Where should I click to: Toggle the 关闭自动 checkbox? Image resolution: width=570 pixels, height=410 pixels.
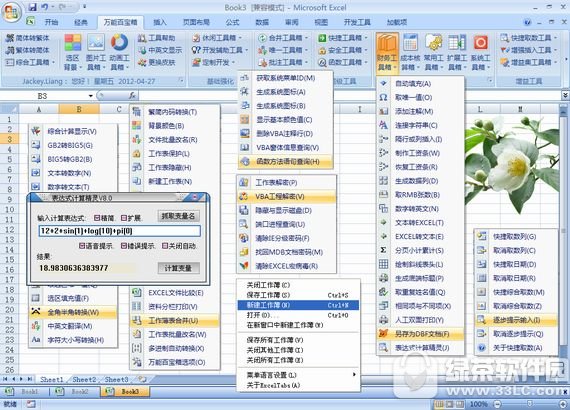point(165,246)
